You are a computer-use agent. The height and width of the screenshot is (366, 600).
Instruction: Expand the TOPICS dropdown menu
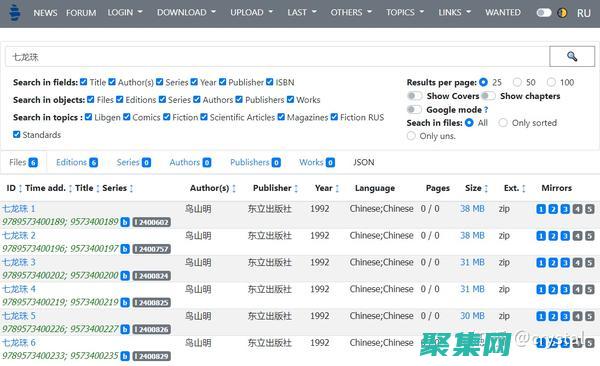point(405,13)
